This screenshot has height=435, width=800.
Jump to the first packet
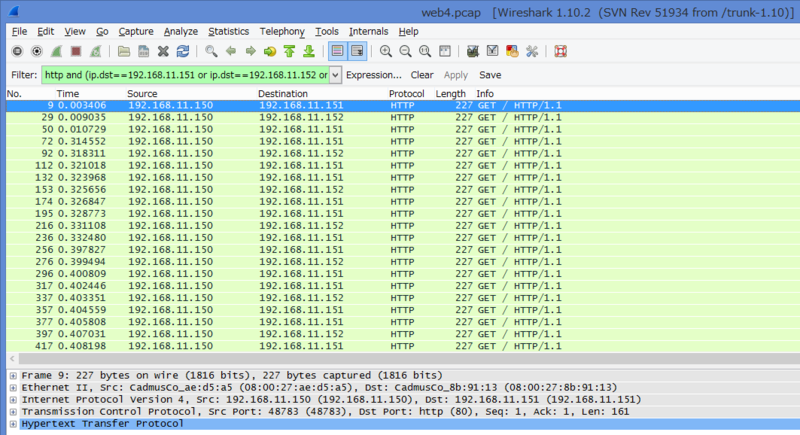click(x=289, y=51)
